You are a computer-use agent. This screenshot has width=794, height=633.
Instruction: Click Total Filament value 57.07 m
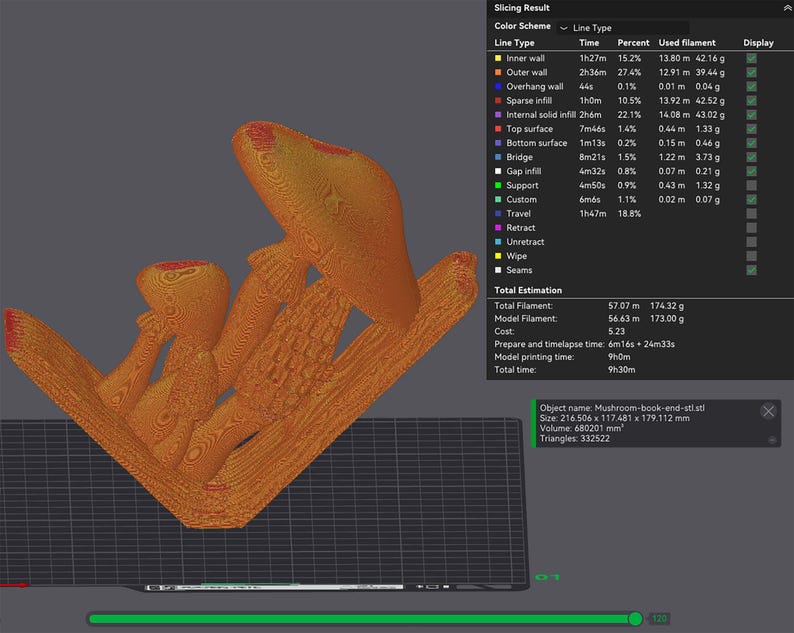623,306
